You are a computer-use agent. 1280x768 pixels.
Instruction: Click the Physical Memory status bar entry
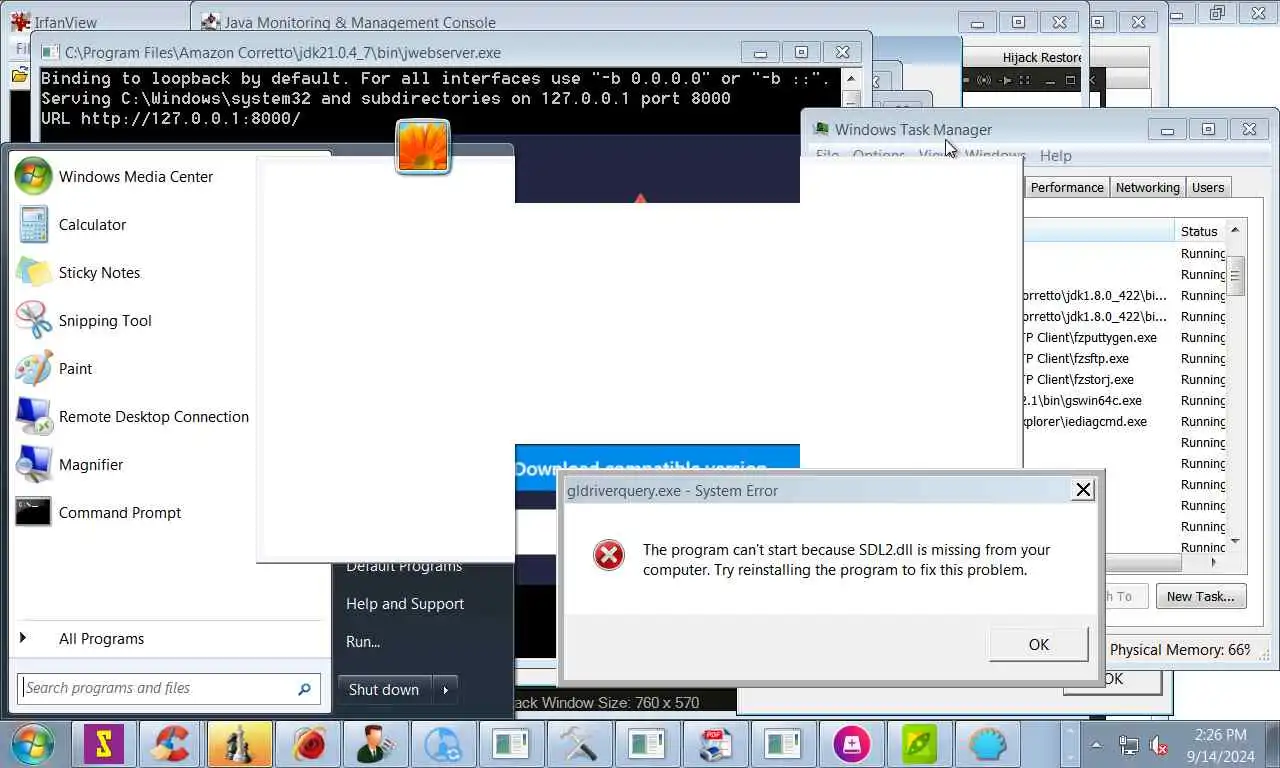pos(1180,650)
